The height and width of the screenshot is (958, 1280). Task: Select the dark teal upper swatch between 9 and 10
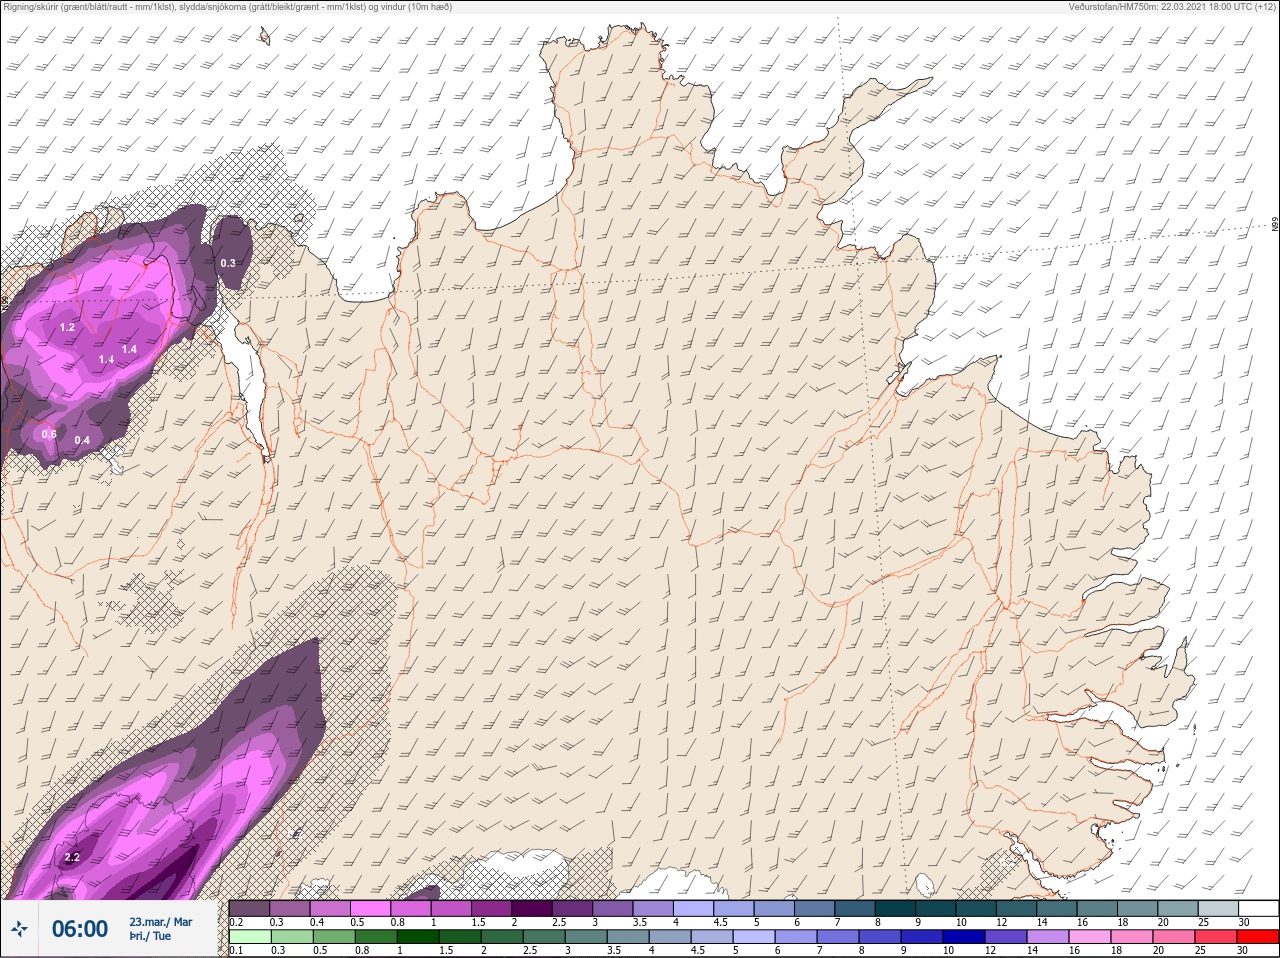pyautogui.click(x=937, y=908)
